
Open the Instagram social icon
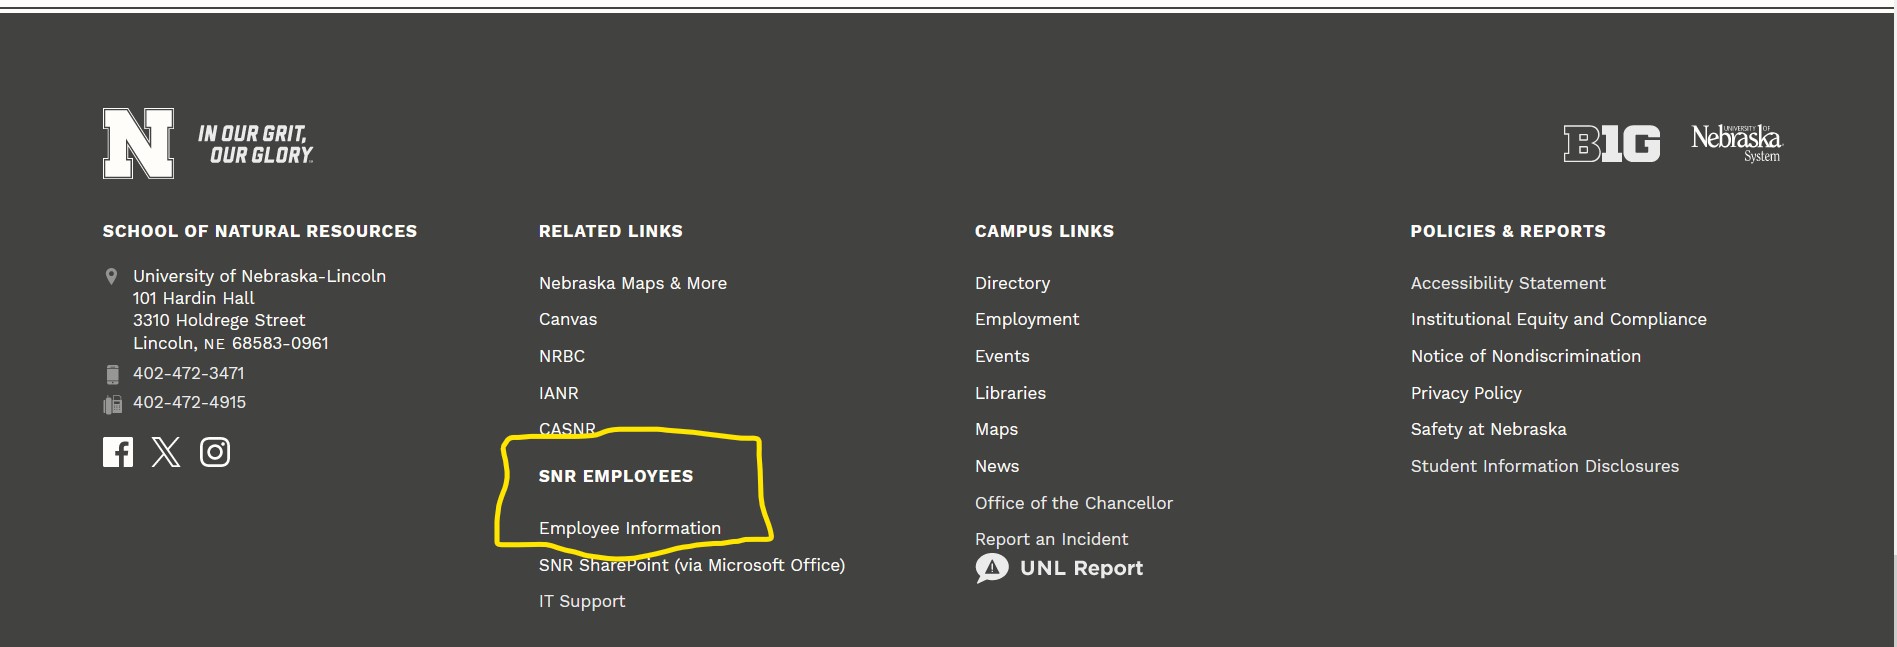click(x=215, y=452)
